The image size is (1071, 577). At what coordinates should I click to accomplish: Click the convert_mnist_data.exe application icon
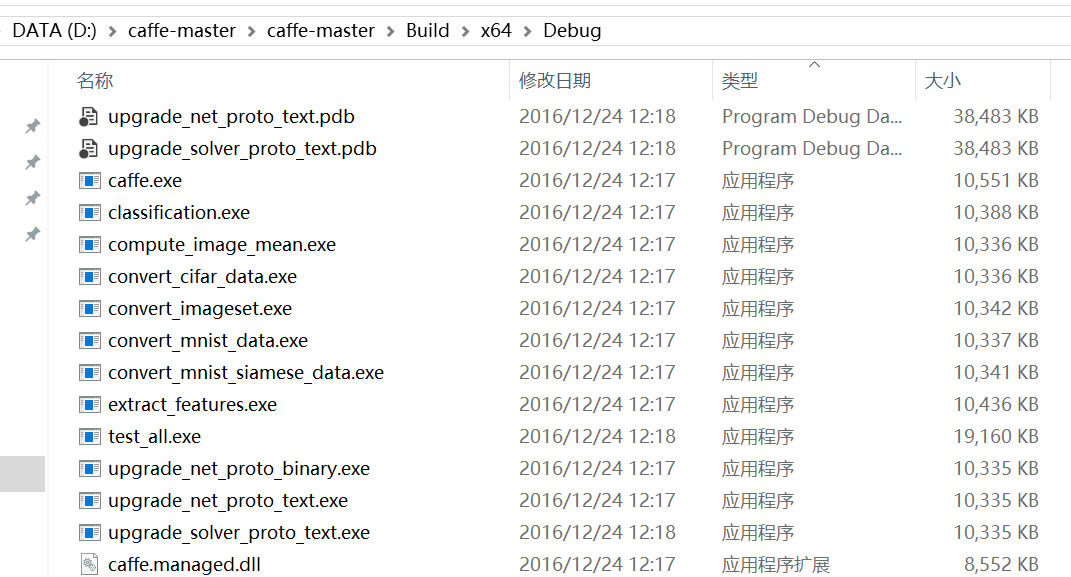[89, 341]
